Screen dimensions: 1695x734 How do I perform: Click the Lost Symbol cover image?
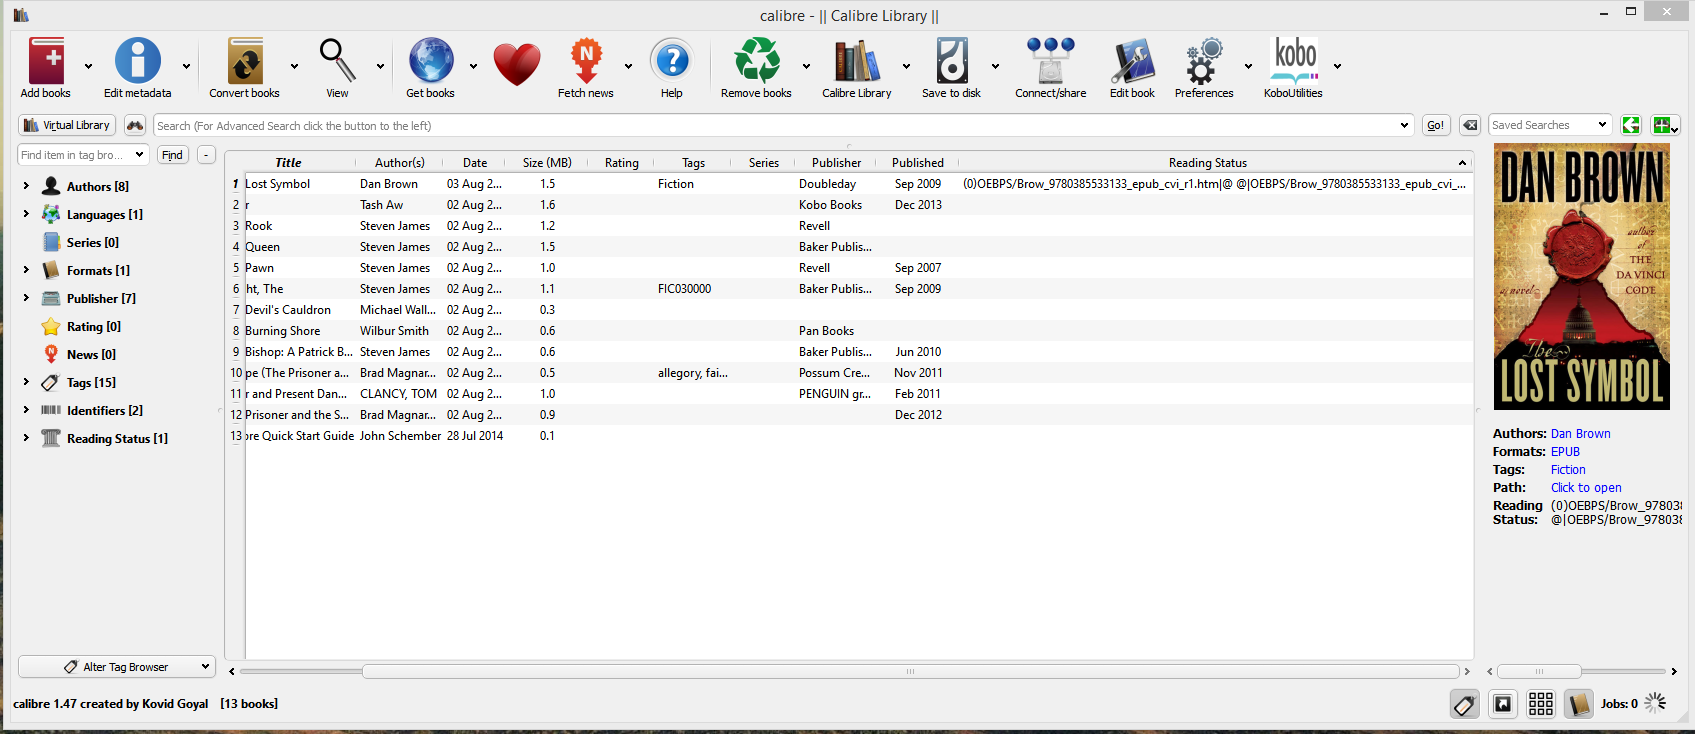click(1581, 277)
